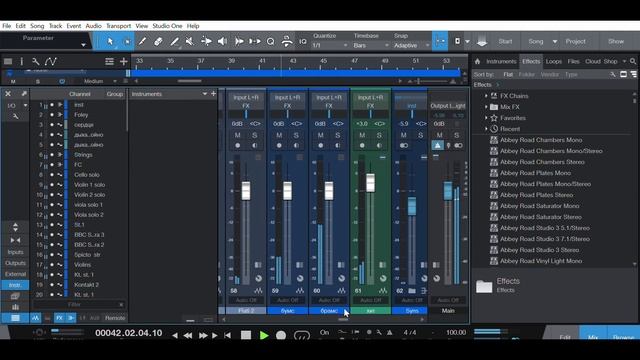Select the Eraser tool

click(158, 41)
